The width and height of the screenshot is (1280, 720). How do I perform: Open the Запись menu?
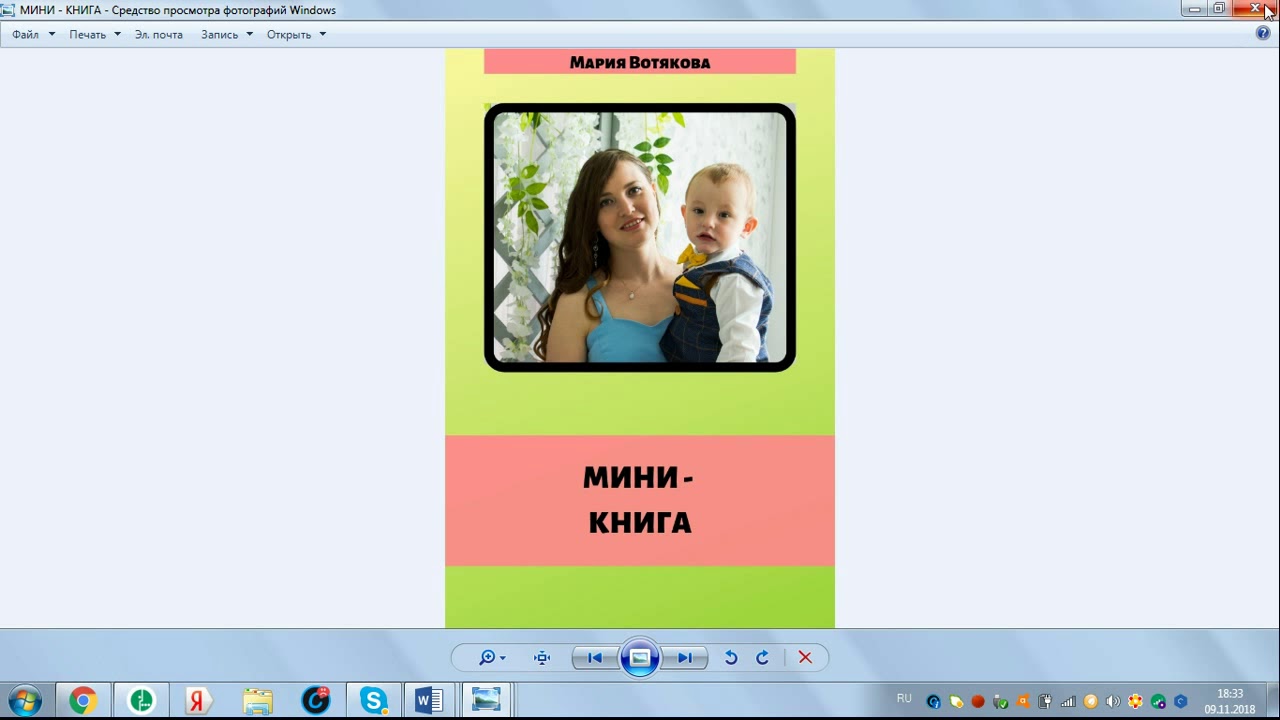227,34
